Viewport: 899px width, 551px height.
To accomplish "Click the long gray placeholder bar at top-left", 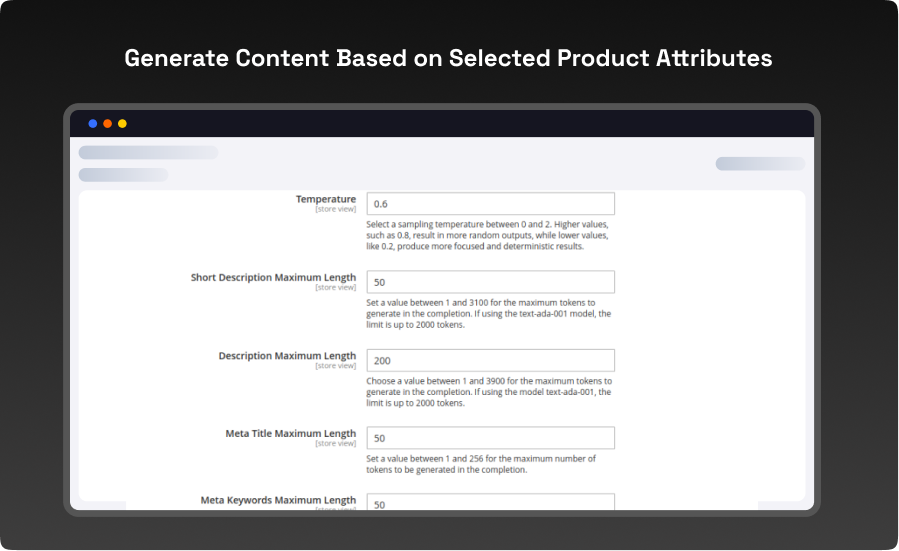I will 148,152.
